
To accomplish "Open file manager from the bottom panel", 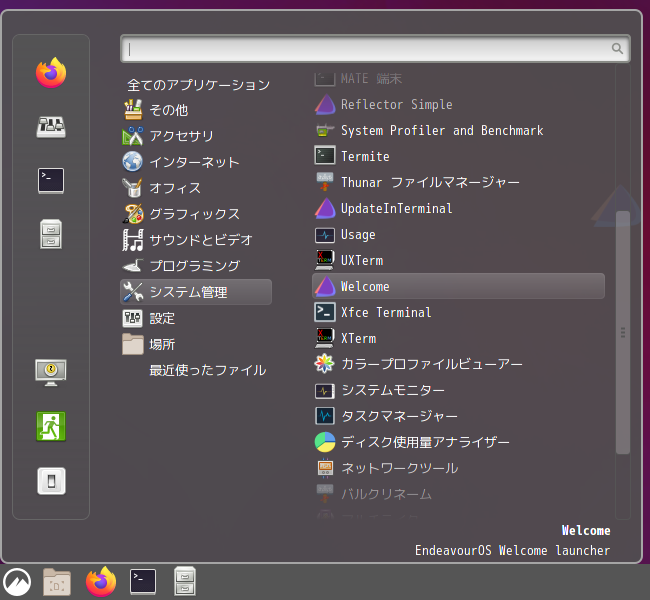I will tap(185, 581).
